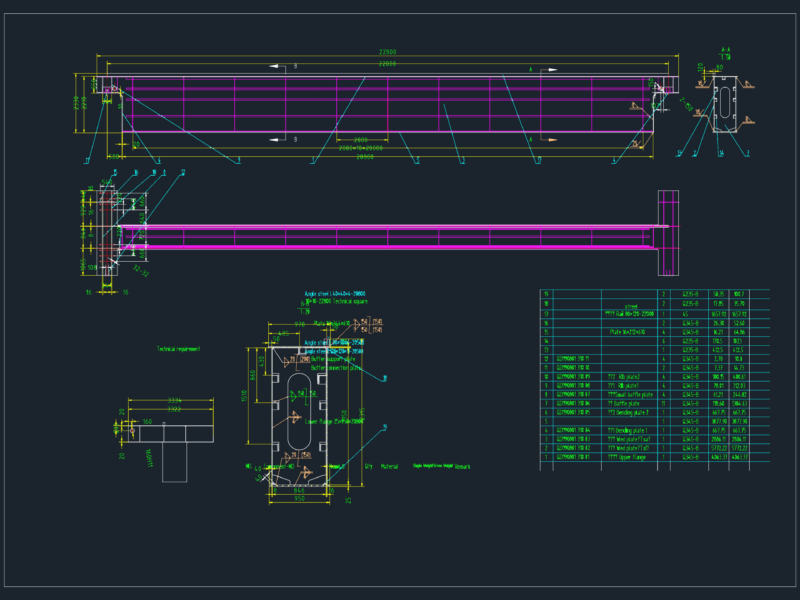Screen dimensions: 800x600
Task: Click the 846 dimension under the section
Action: [x=299, y=491]
